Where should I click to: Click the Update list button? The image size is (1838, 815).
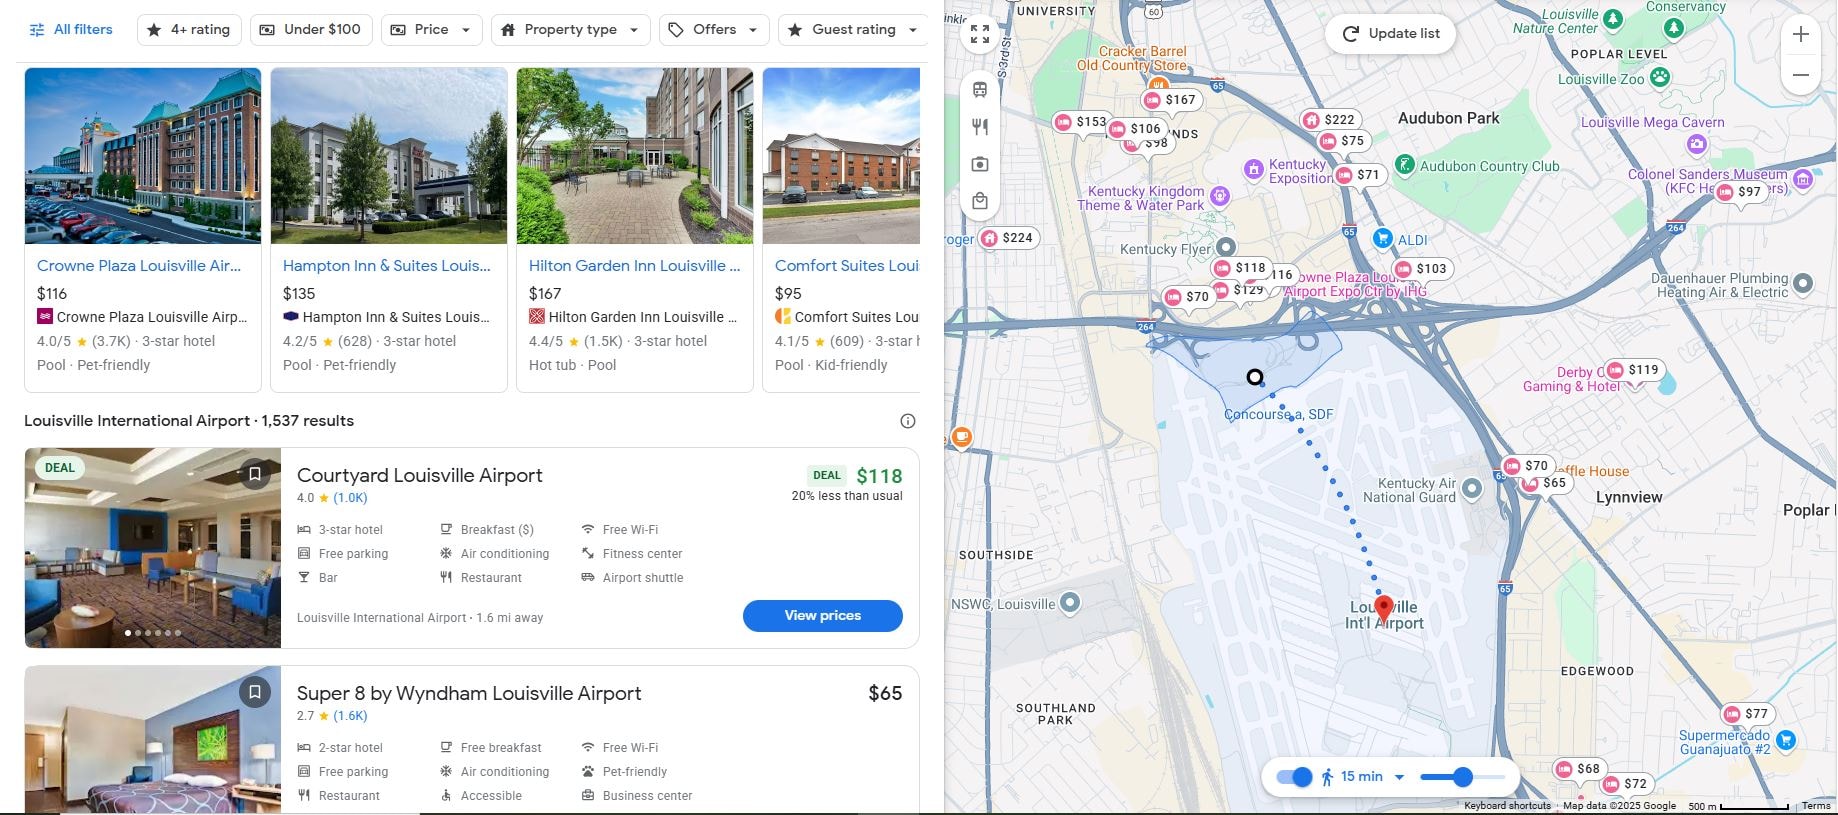[1391, 33]
